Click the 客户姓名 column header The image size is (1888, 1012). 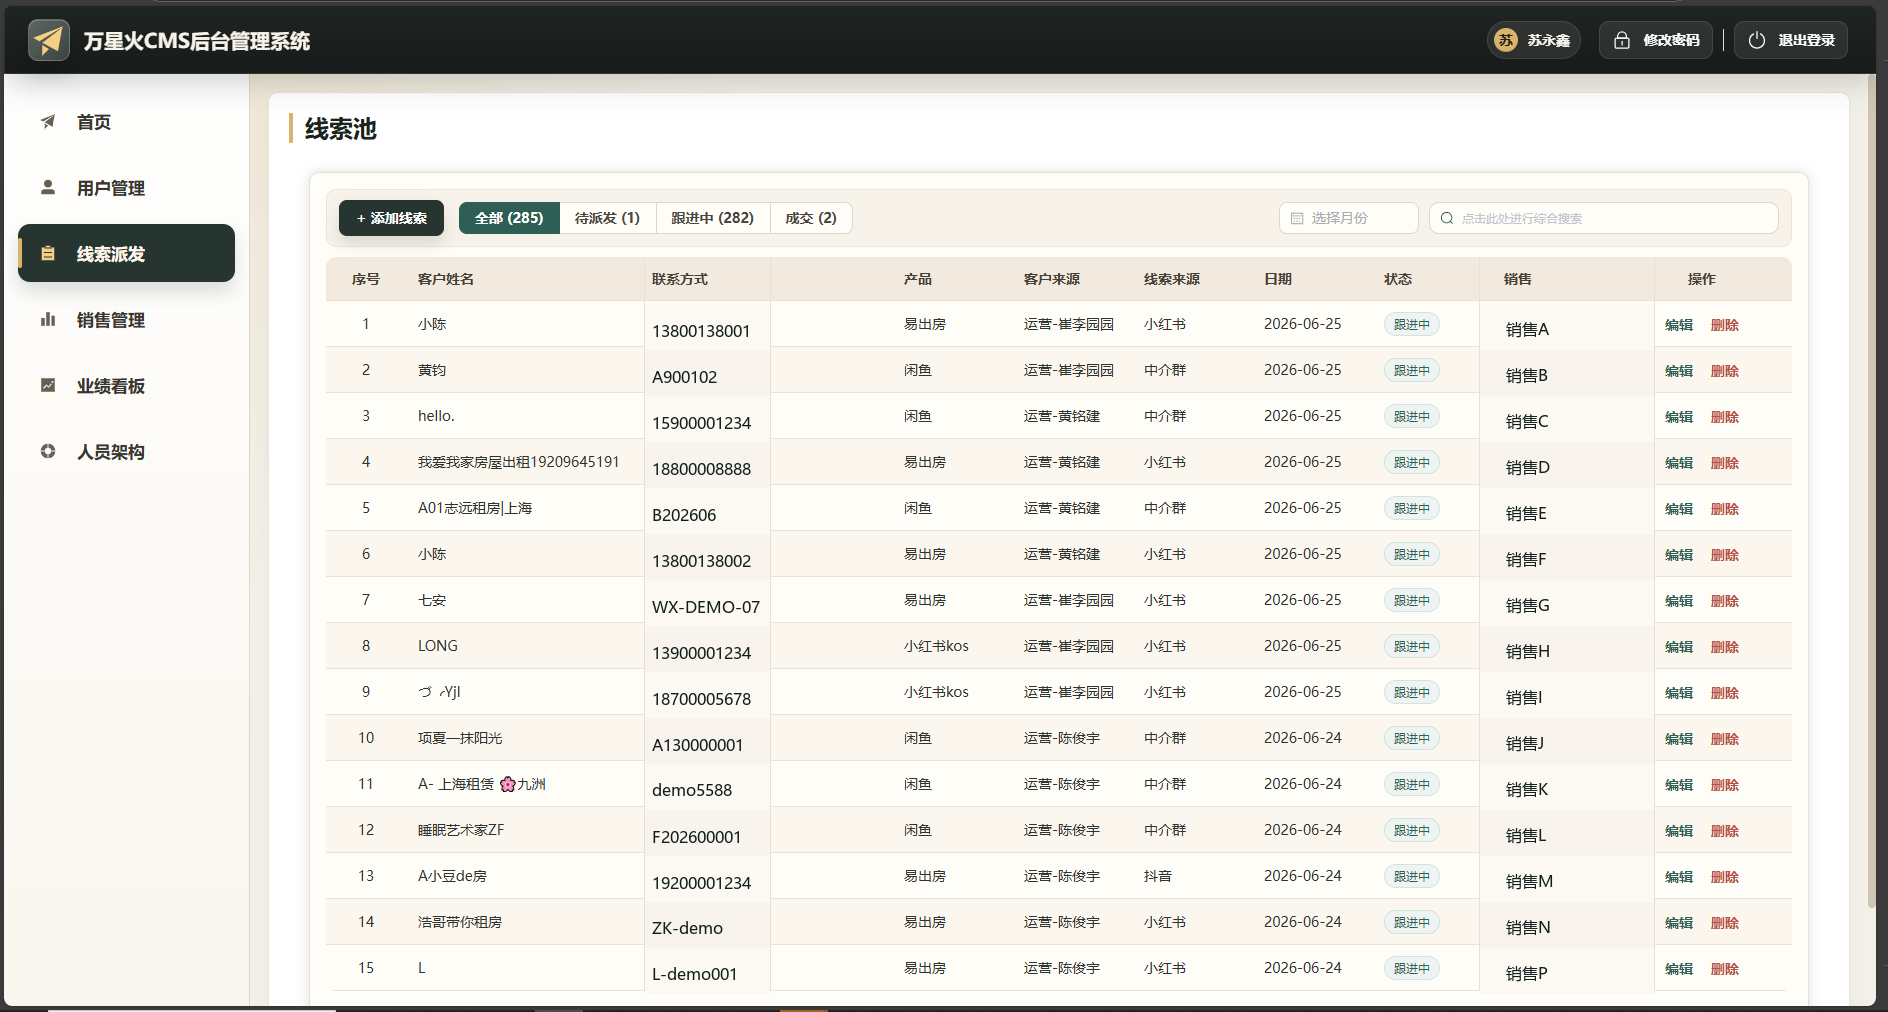point(446,279)
